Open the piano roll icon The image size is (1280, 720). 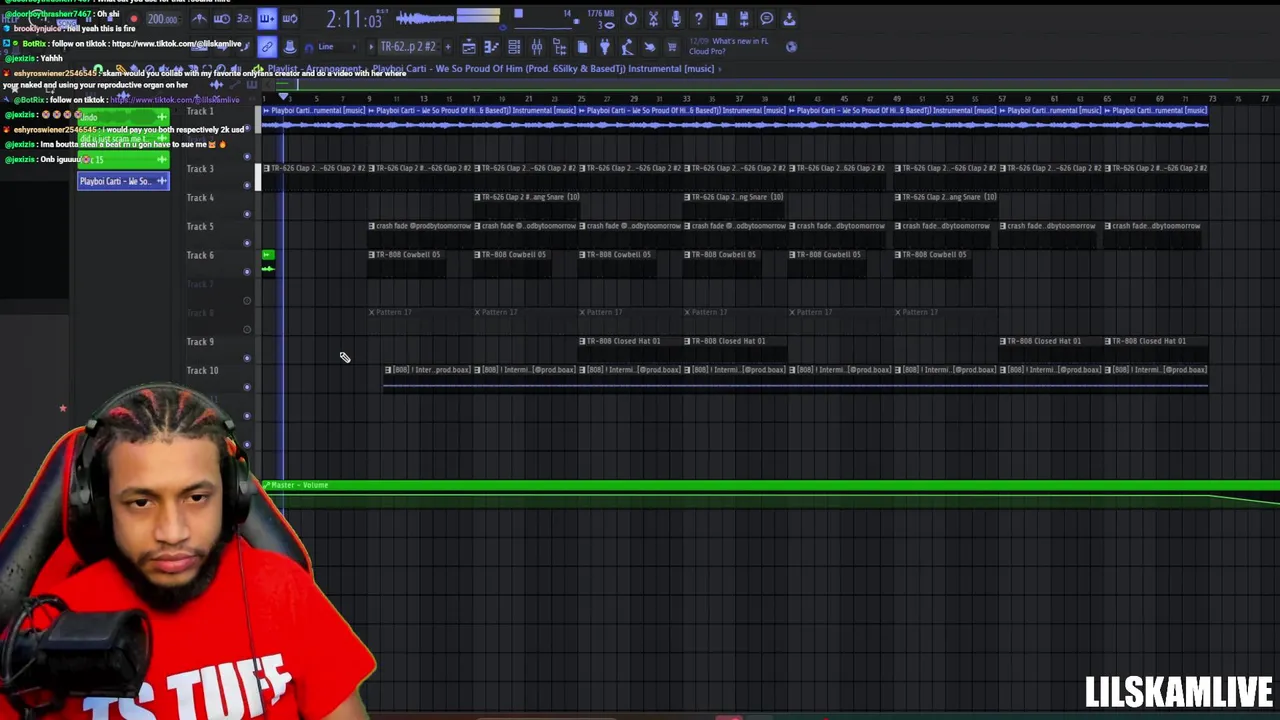point(491,47)
